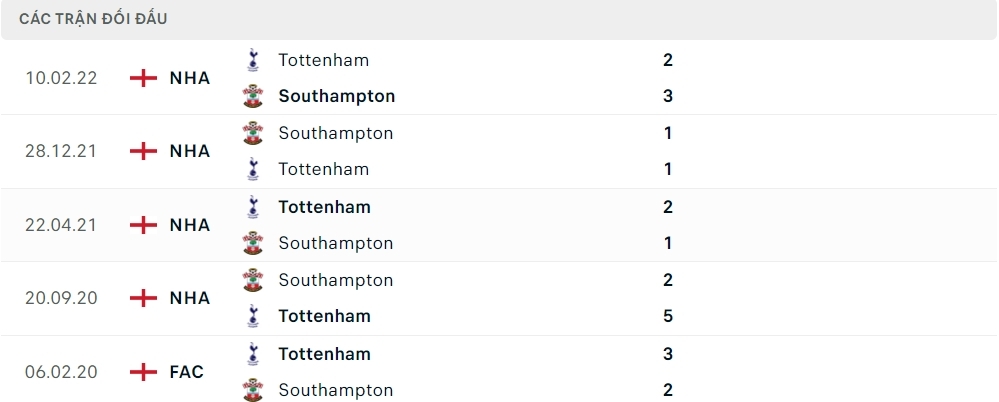Screen dimensions: 999x402
Task: Click England flag in 10.02.22 row
Action: coord(144,78)
